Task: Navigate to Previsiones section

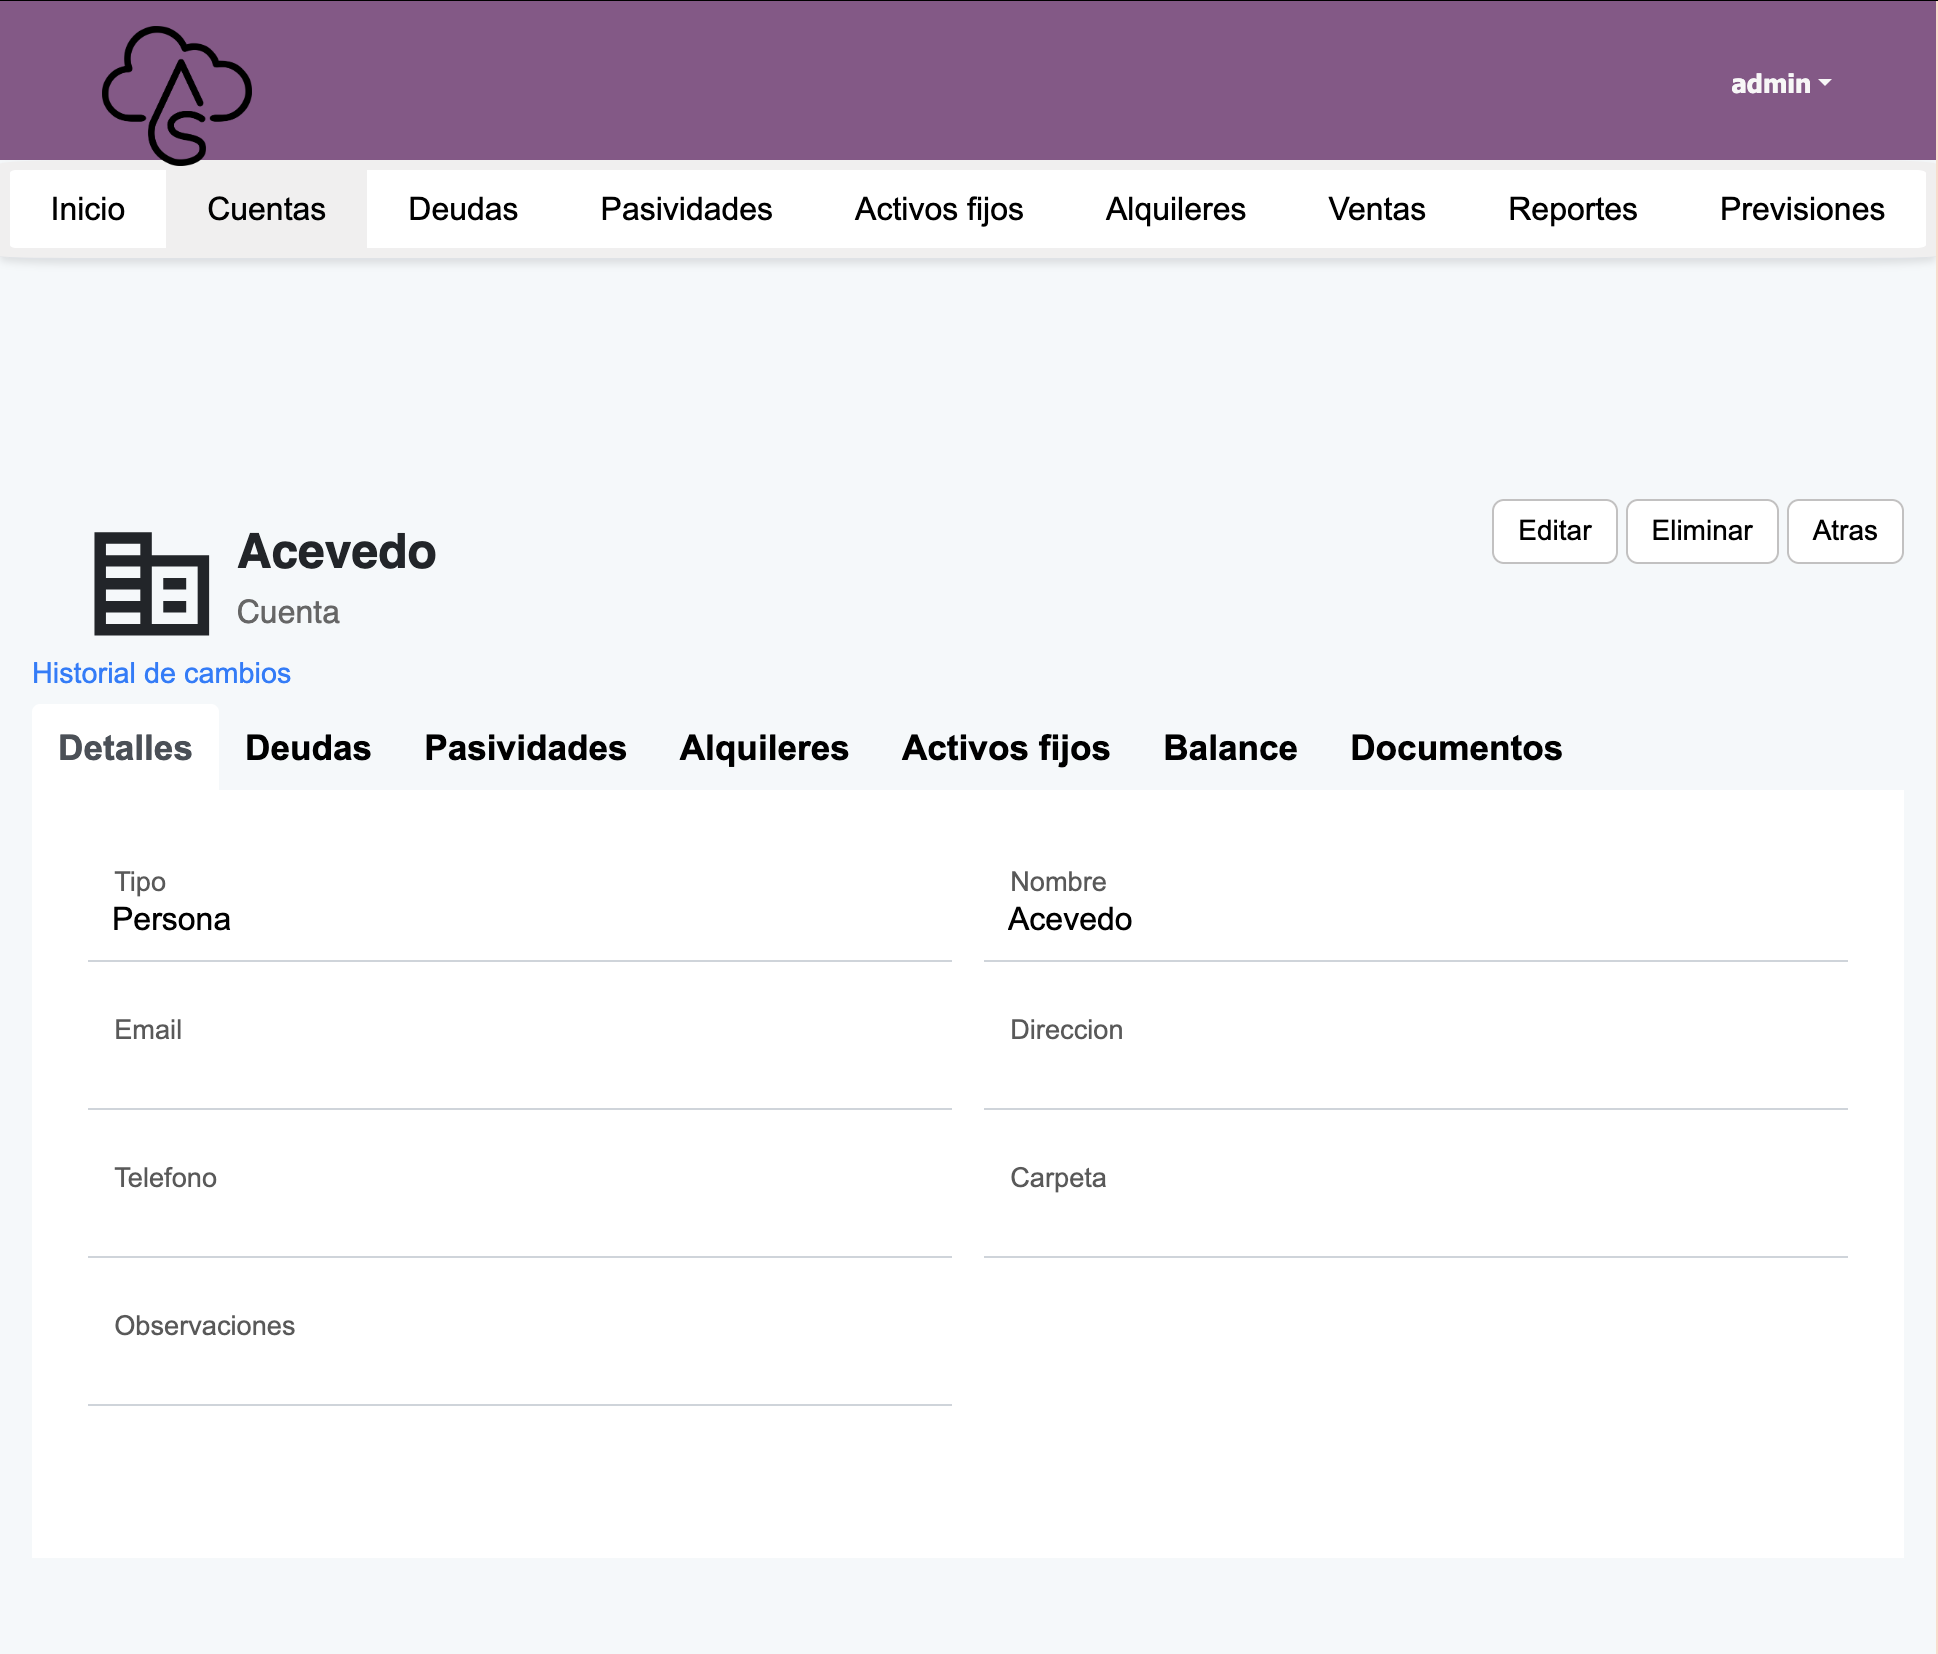Action: pos(1801,209)
